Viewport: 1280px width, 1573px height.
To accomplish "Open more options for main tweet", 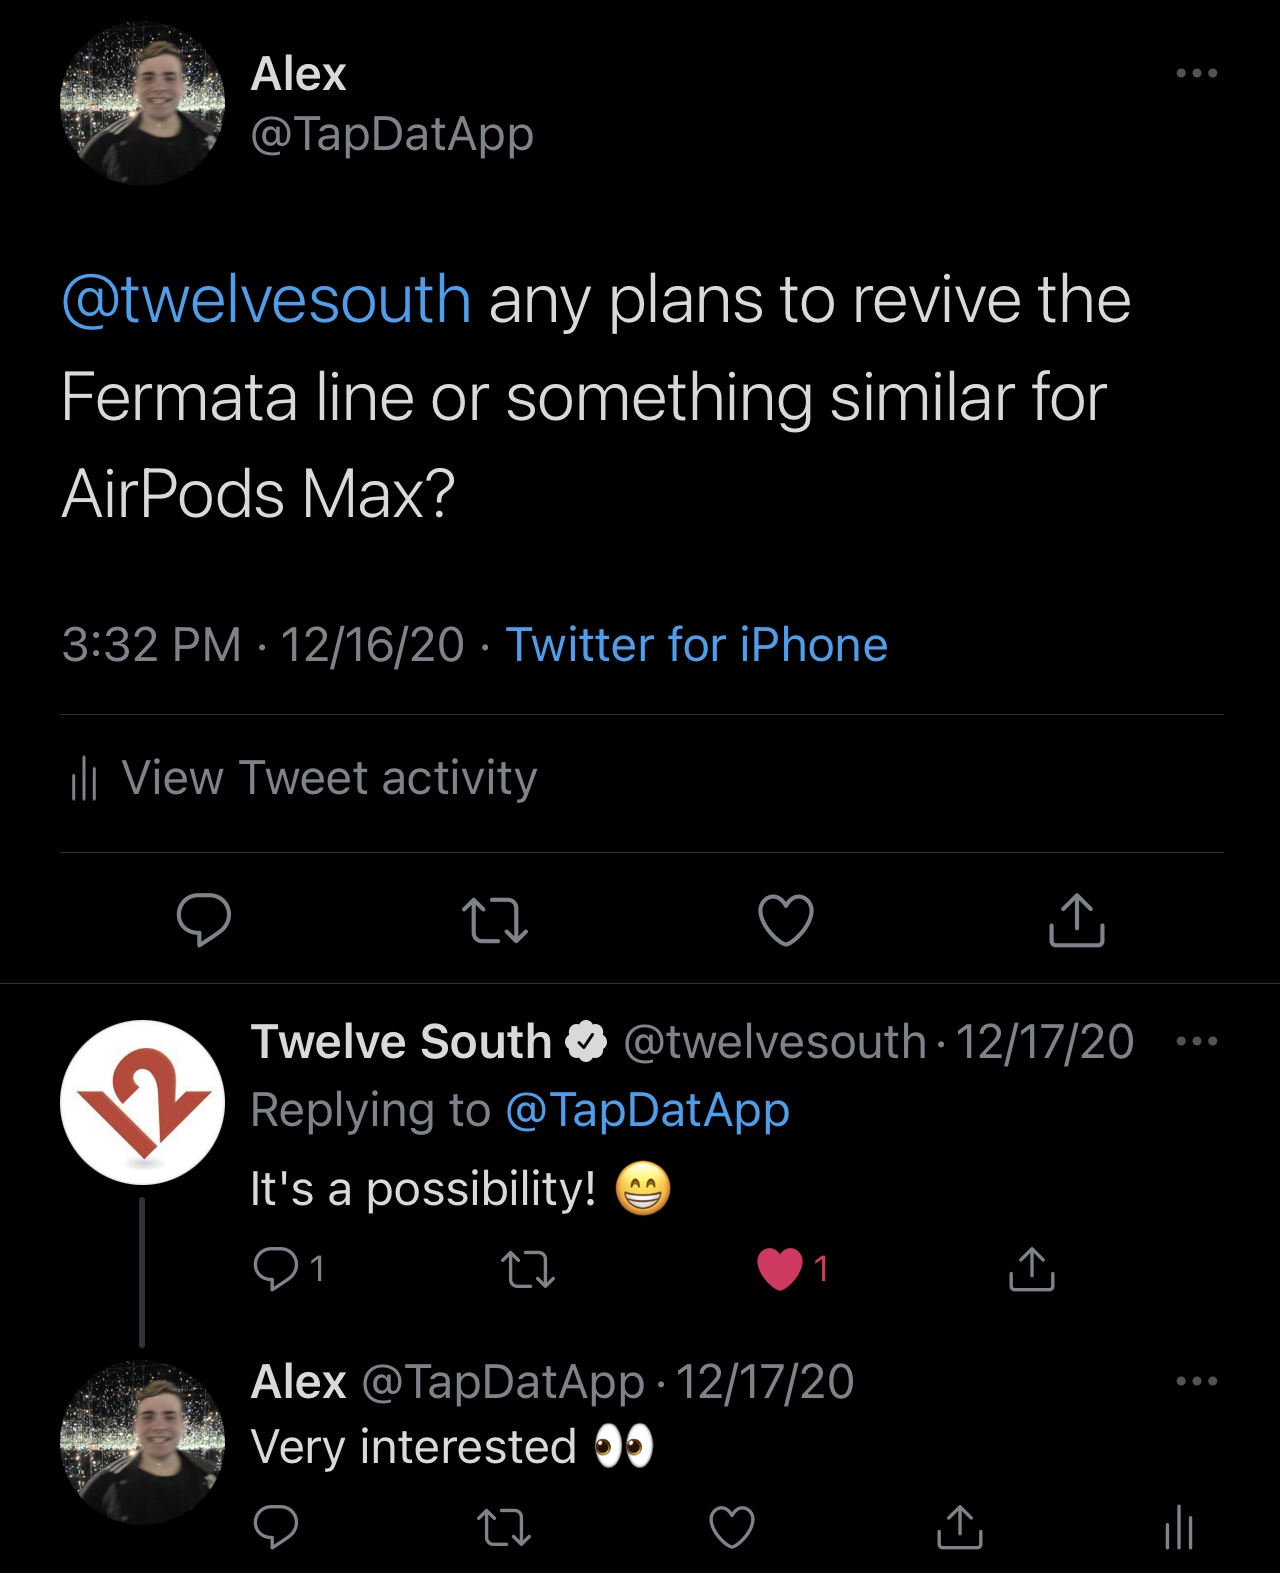I will (x=1196, y=74).
